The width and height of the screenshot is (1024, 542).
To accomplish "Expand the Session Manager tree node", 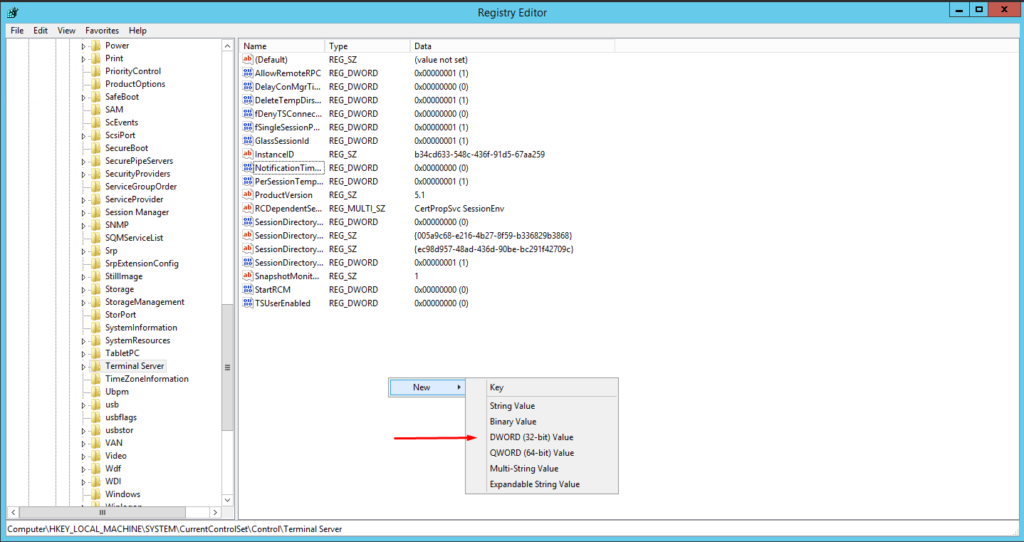I will click(x=84, y=213).
